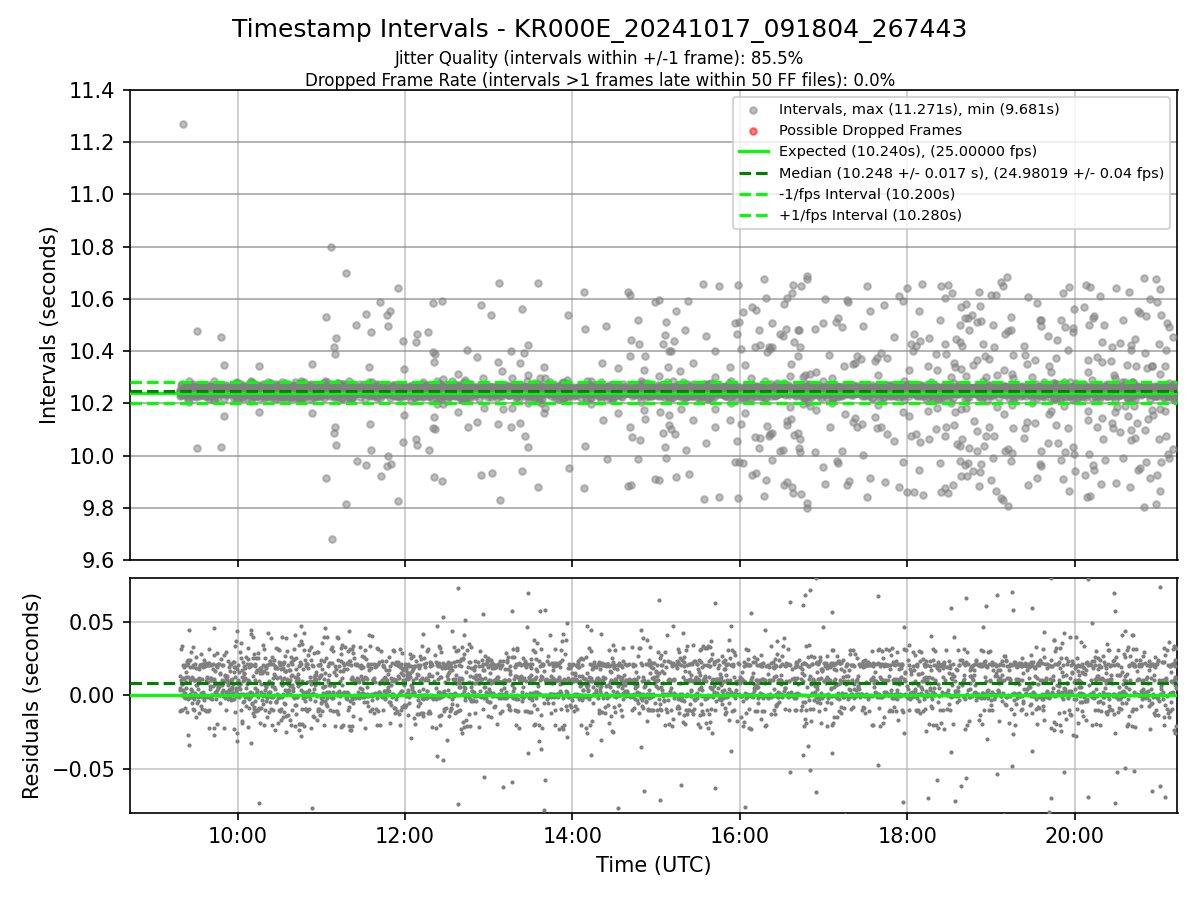Click the maximum interval outlier point near 11.27s
The image size is (1200, 900).
[x=183, y=124]
